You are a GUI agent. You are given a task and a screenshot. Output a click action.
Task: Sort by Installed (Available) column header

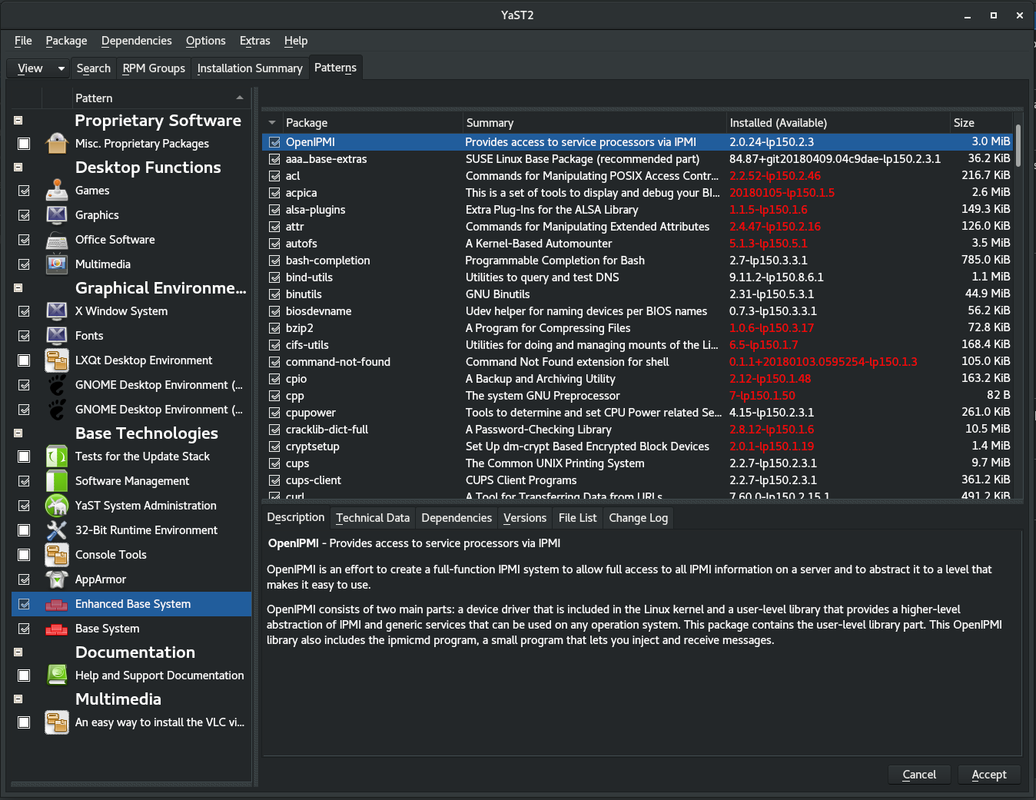click(x=837, y=123)
